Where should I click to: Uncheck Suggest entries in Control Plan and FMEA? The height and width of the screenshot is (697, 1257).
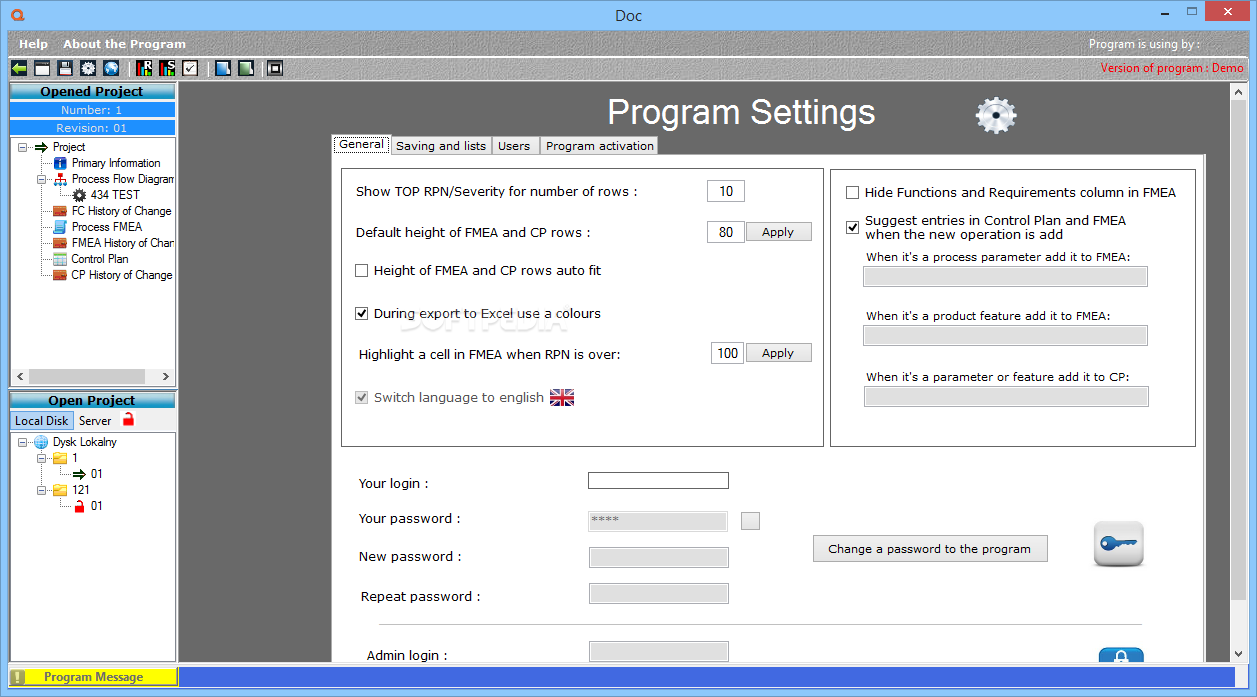tap(853, 227)
